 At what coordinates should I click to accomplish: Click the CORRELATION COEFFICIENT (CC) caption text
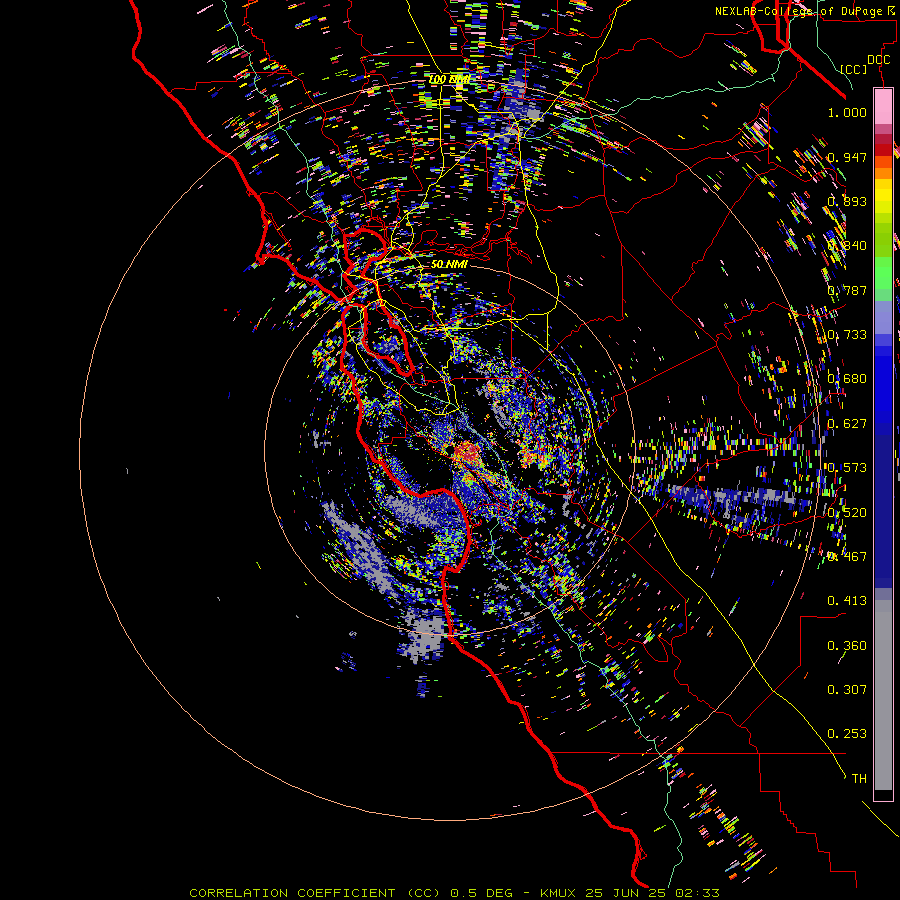pyautogui.click(x=315, y=893)
